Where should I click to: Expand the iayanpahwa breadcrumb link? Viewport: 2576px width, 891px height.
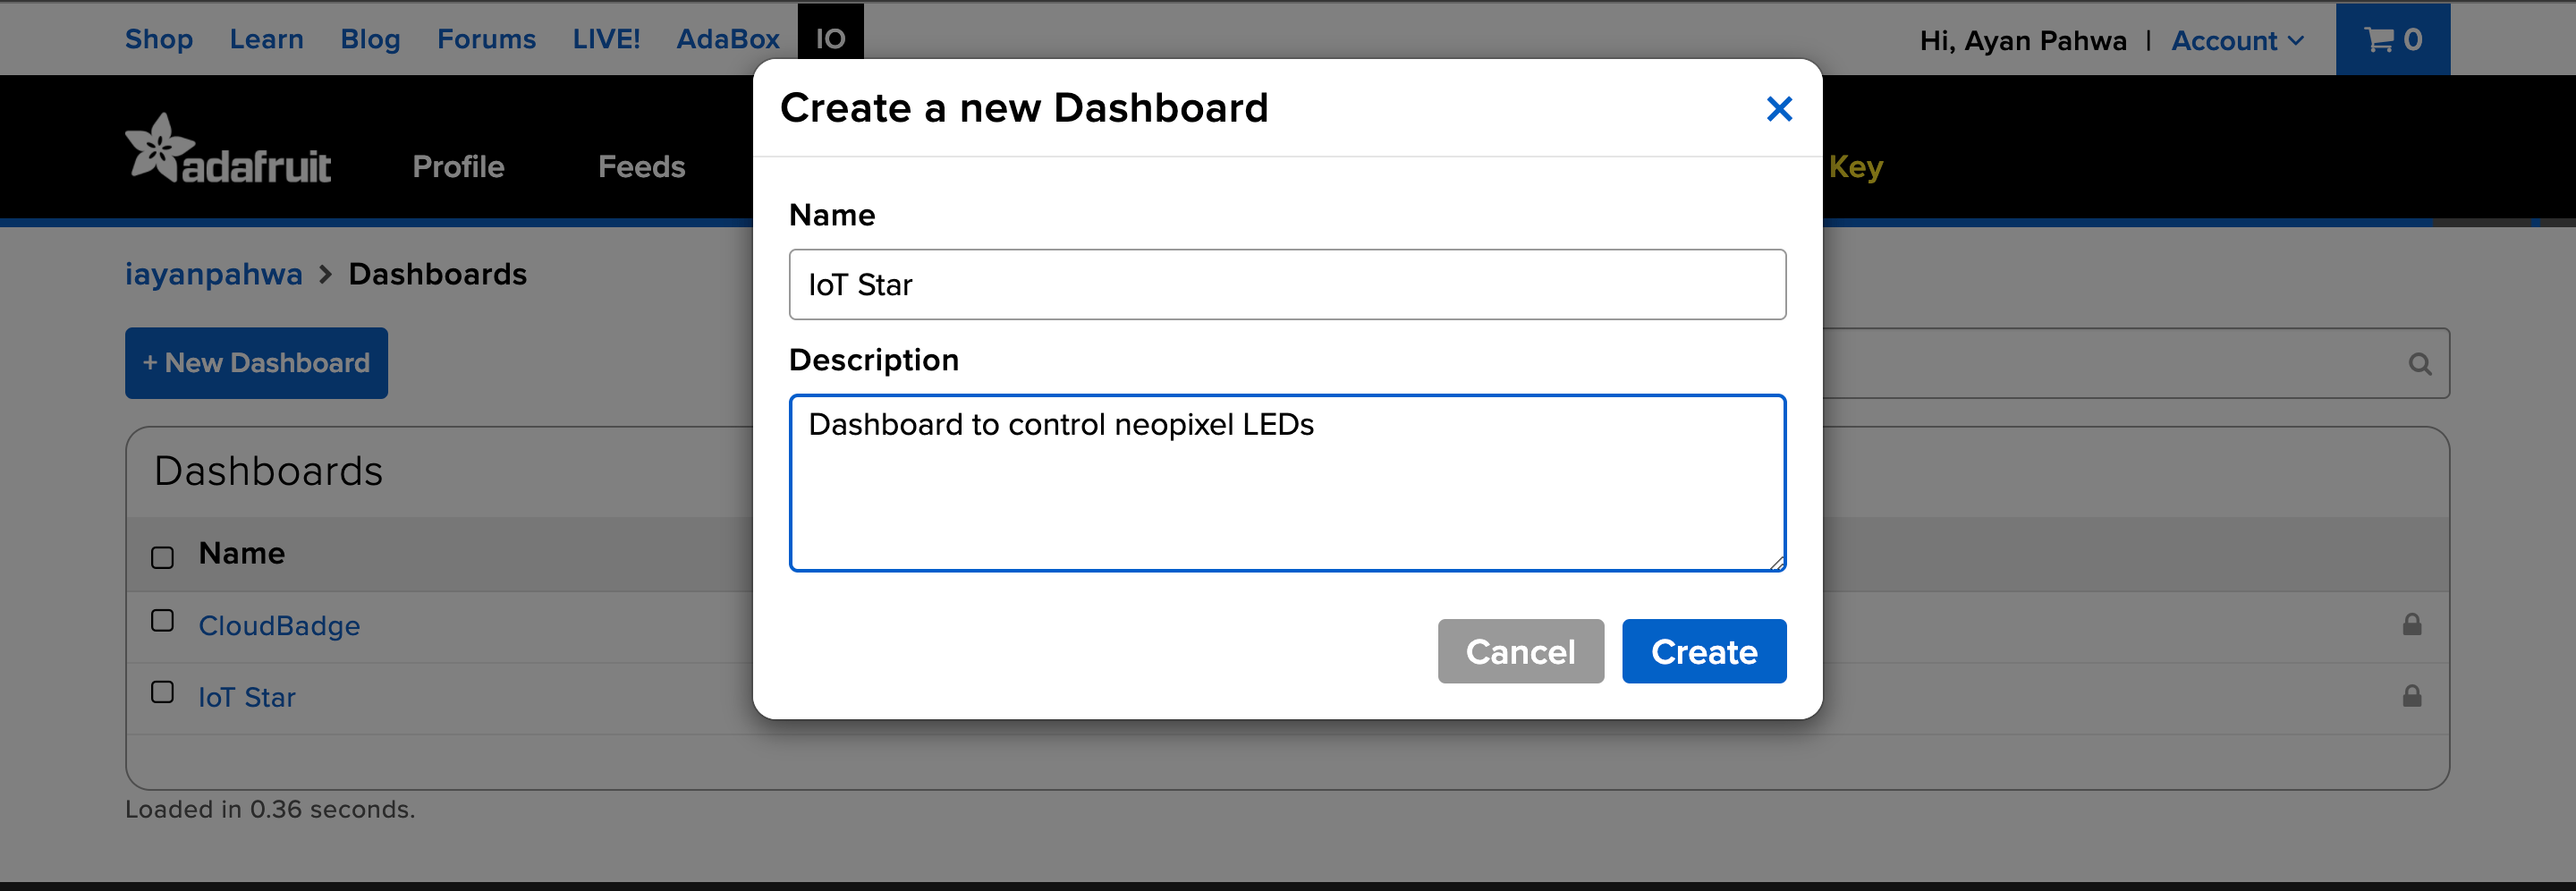tap(213, 273)
